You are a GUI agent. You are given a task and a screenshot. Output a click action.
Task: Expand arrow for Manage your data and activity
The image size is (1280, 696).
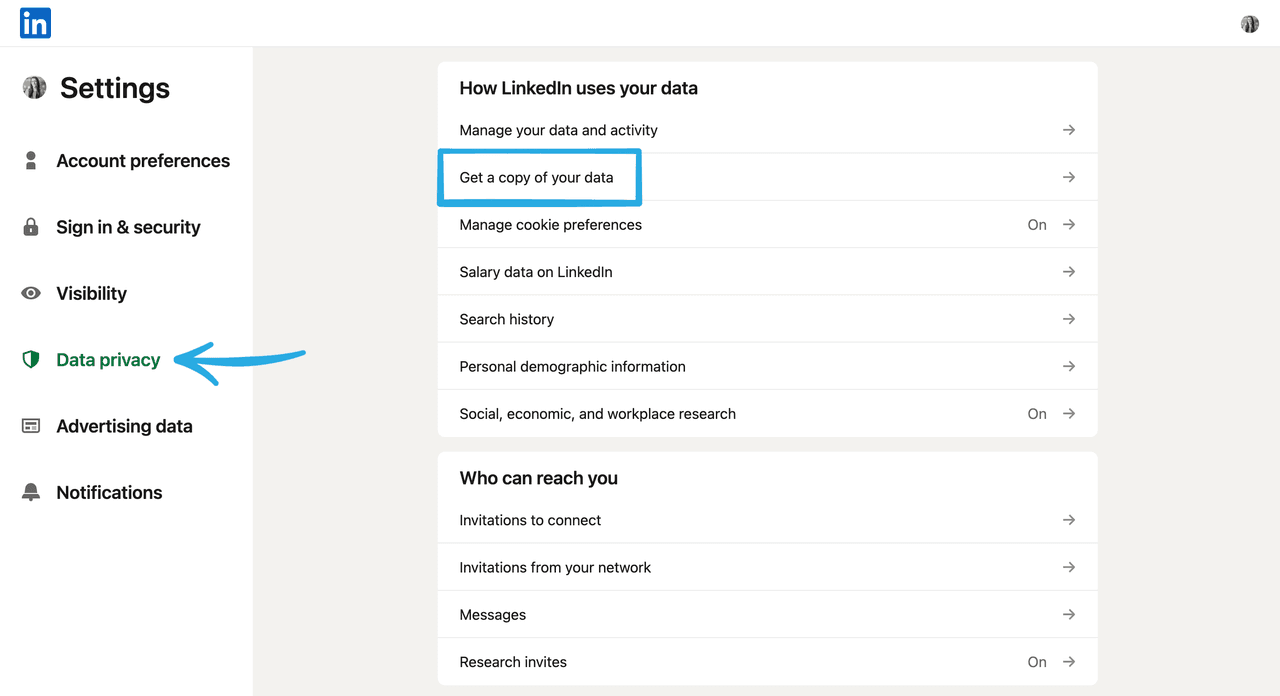pos(1069,130)
